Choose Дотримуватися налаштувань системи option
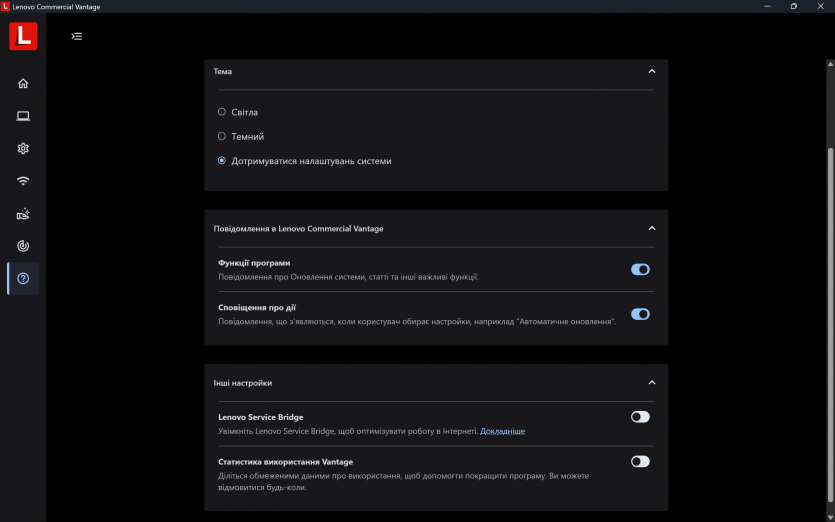The width and height of the screenshot is (835, 522). 222,161
